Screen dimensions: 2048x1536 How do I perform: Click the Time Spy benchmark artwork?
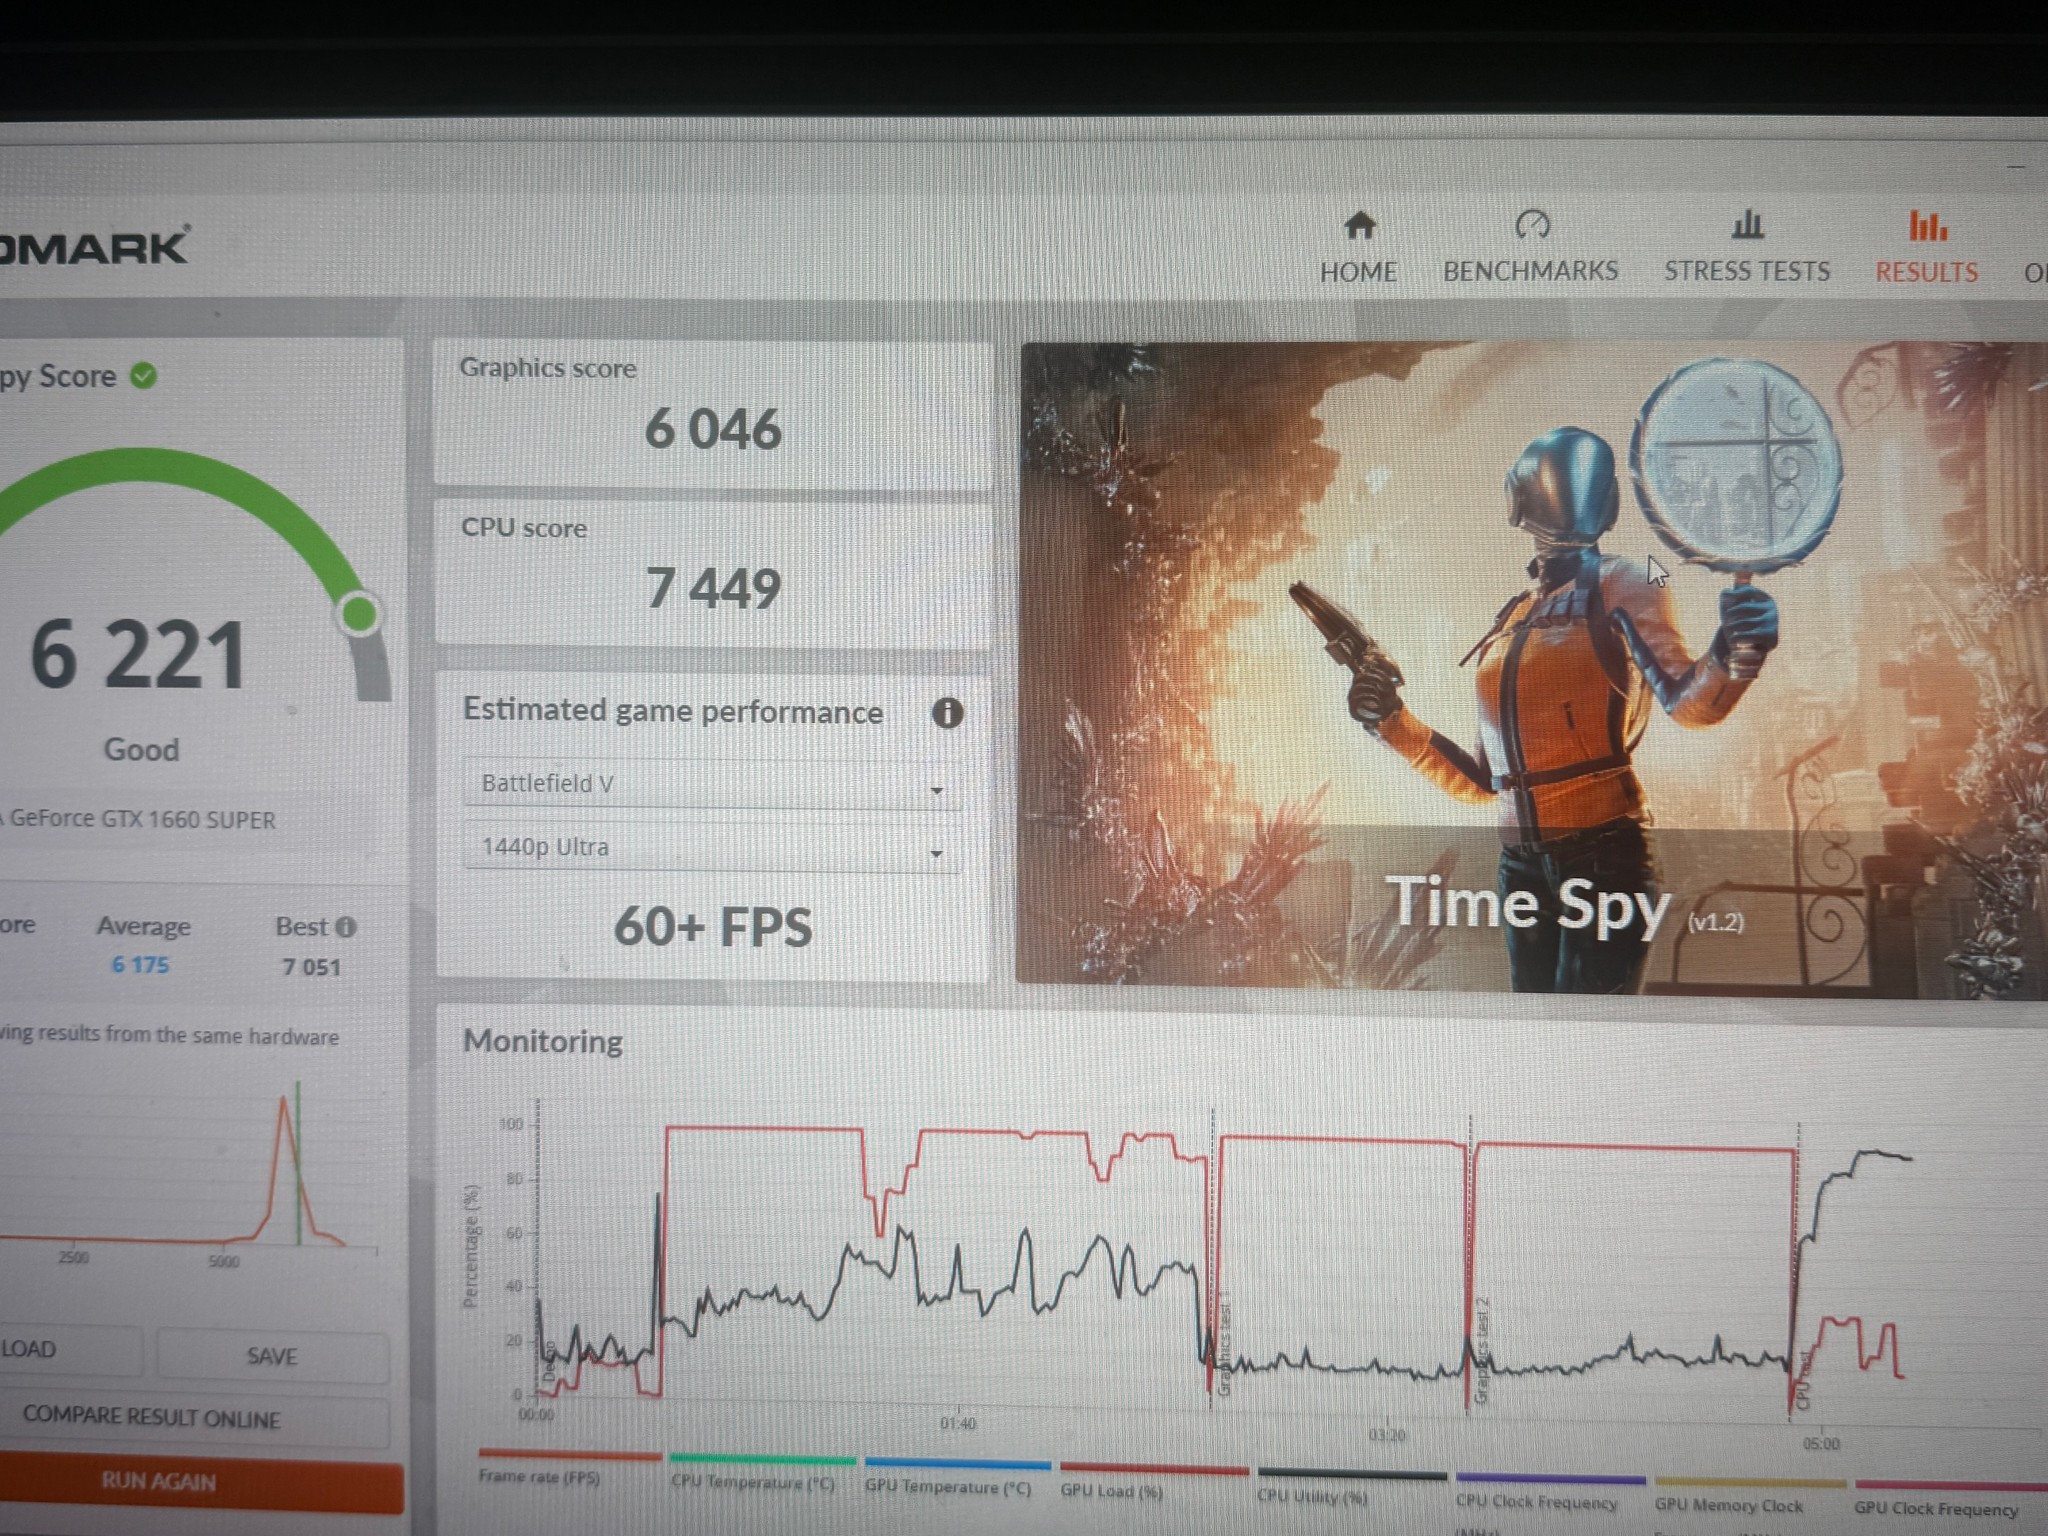click(x=1532, y=668)
